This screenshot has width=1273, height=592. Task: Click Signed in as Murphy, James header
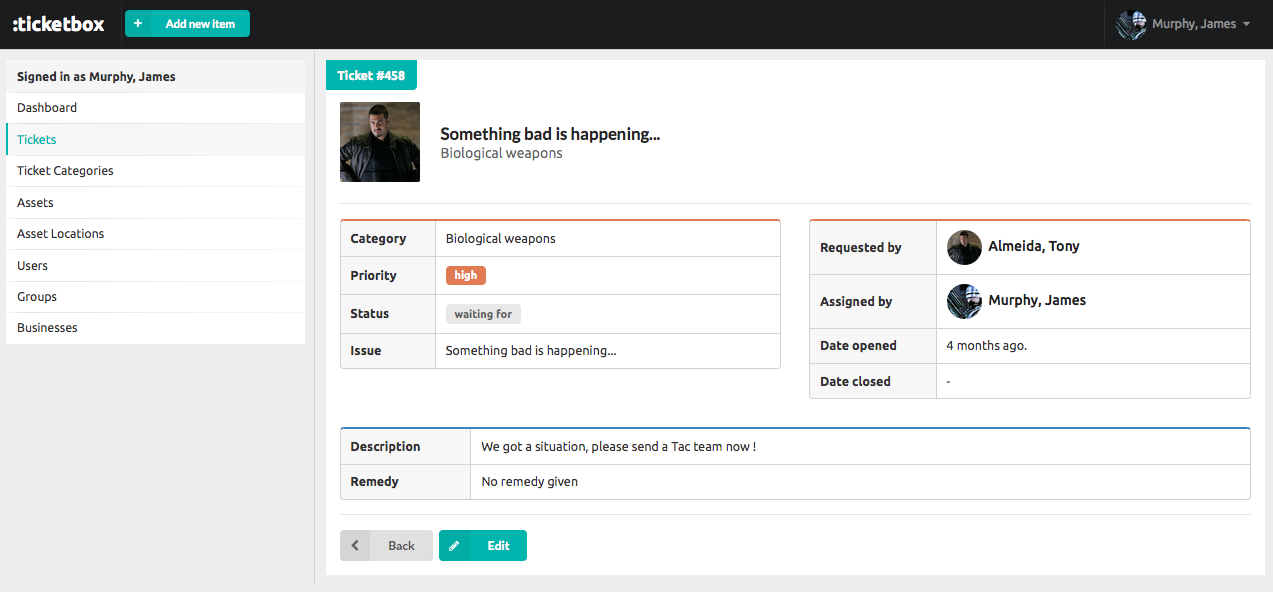(x=155, y=77)
